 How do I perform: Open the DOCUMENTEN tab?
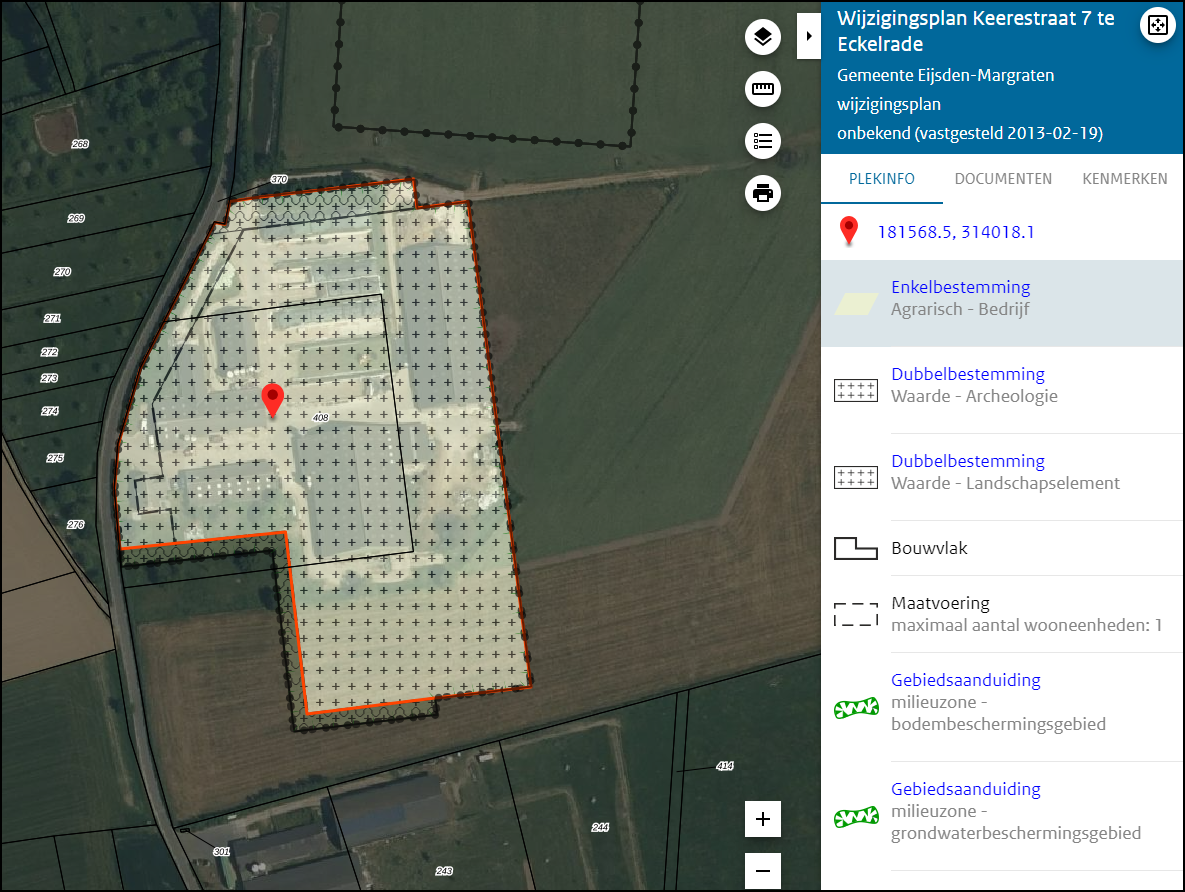pyautogui.click(x=1003, y=179)
